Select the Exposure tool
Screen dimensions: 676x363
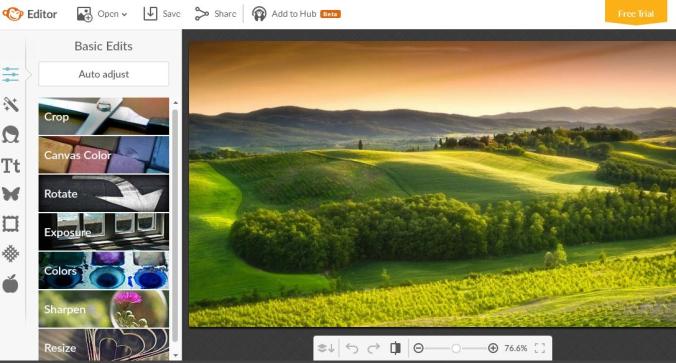coord(103,232)
